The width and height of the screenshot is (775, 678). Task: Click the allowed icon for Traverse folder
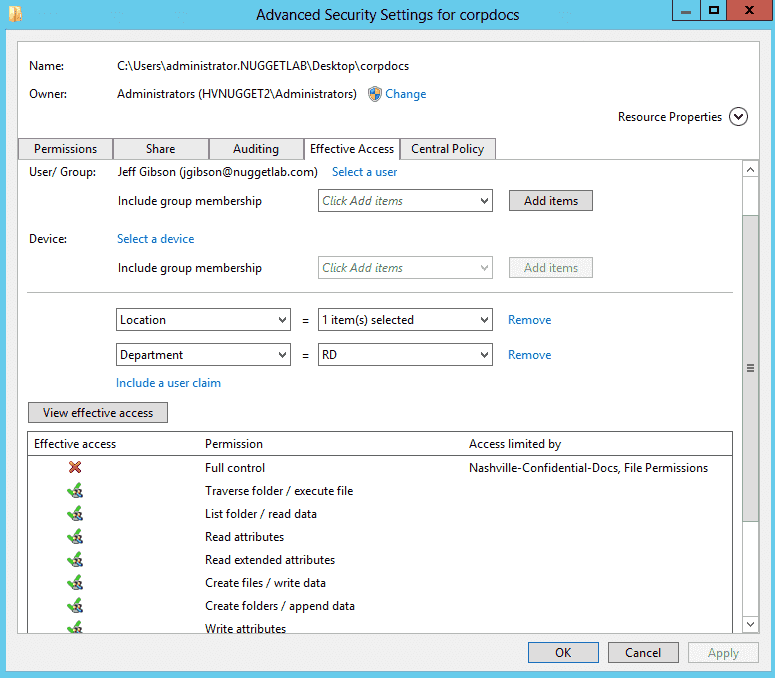pos(75,490)
